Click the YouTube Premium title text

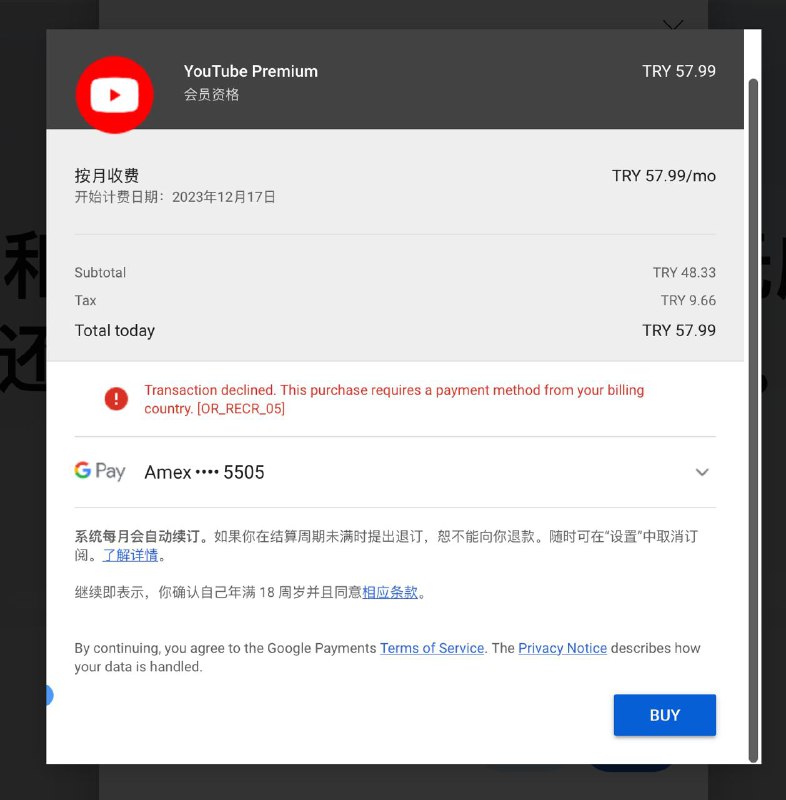pos(250,71)
